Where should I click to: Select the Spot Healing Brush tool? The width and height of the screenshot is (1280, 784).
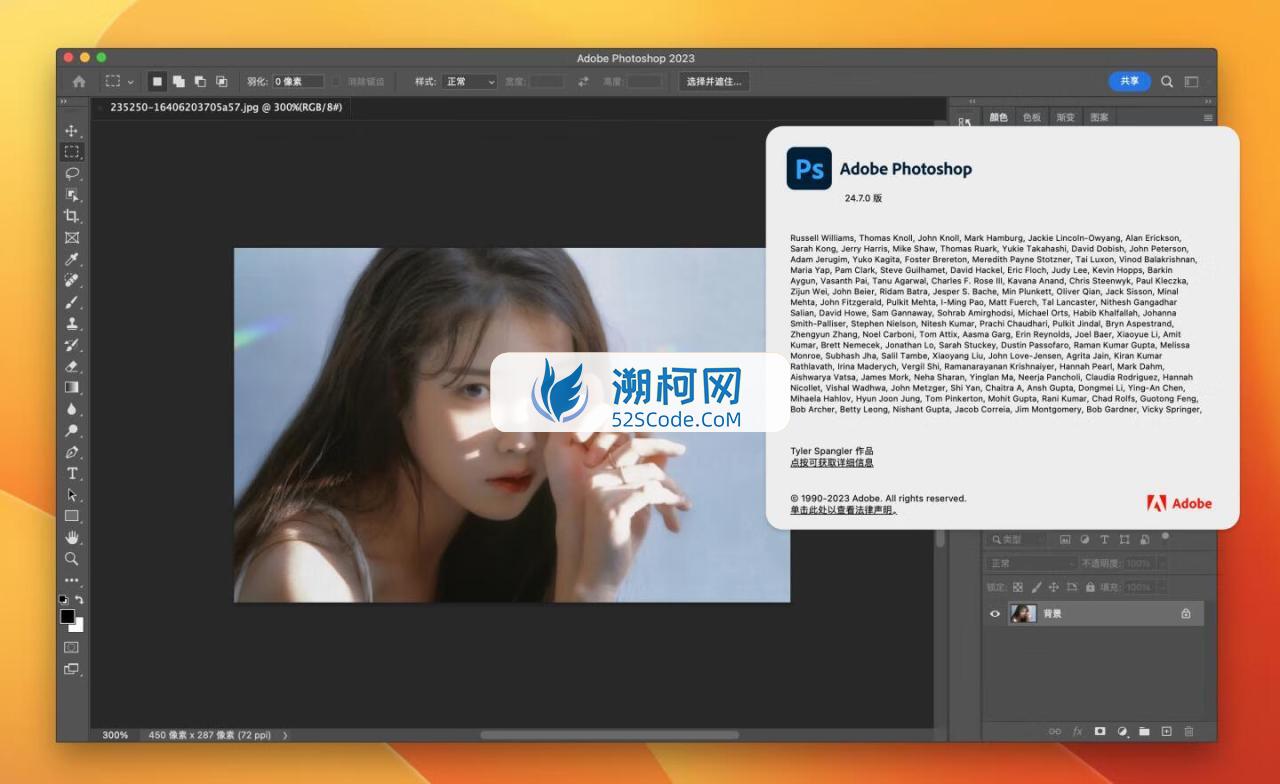pos(71,280)
